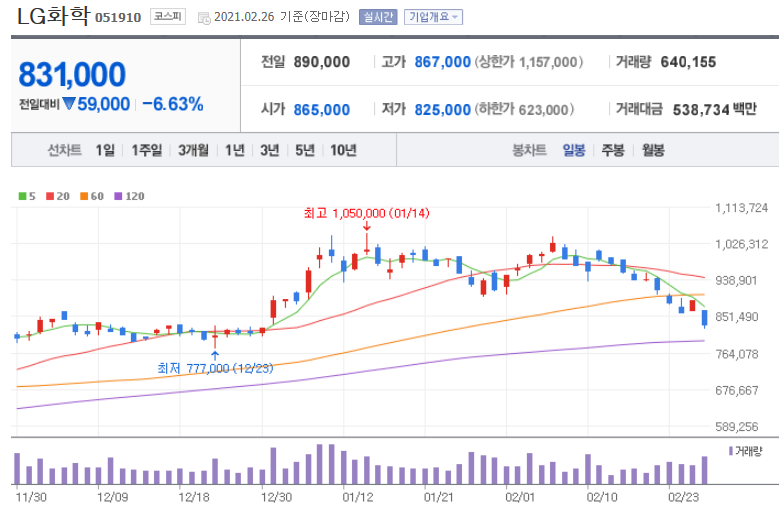This screenshot has height=506, width=779.
Task: Select the 5년 line chart tab
Action: (x=305, y=150)
